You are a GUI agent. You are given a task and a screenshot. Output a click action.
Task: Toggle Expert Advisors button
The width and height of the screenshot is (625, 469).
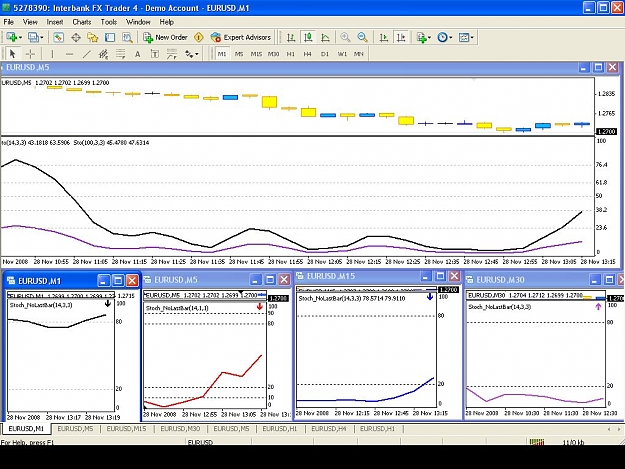(241, 37)
